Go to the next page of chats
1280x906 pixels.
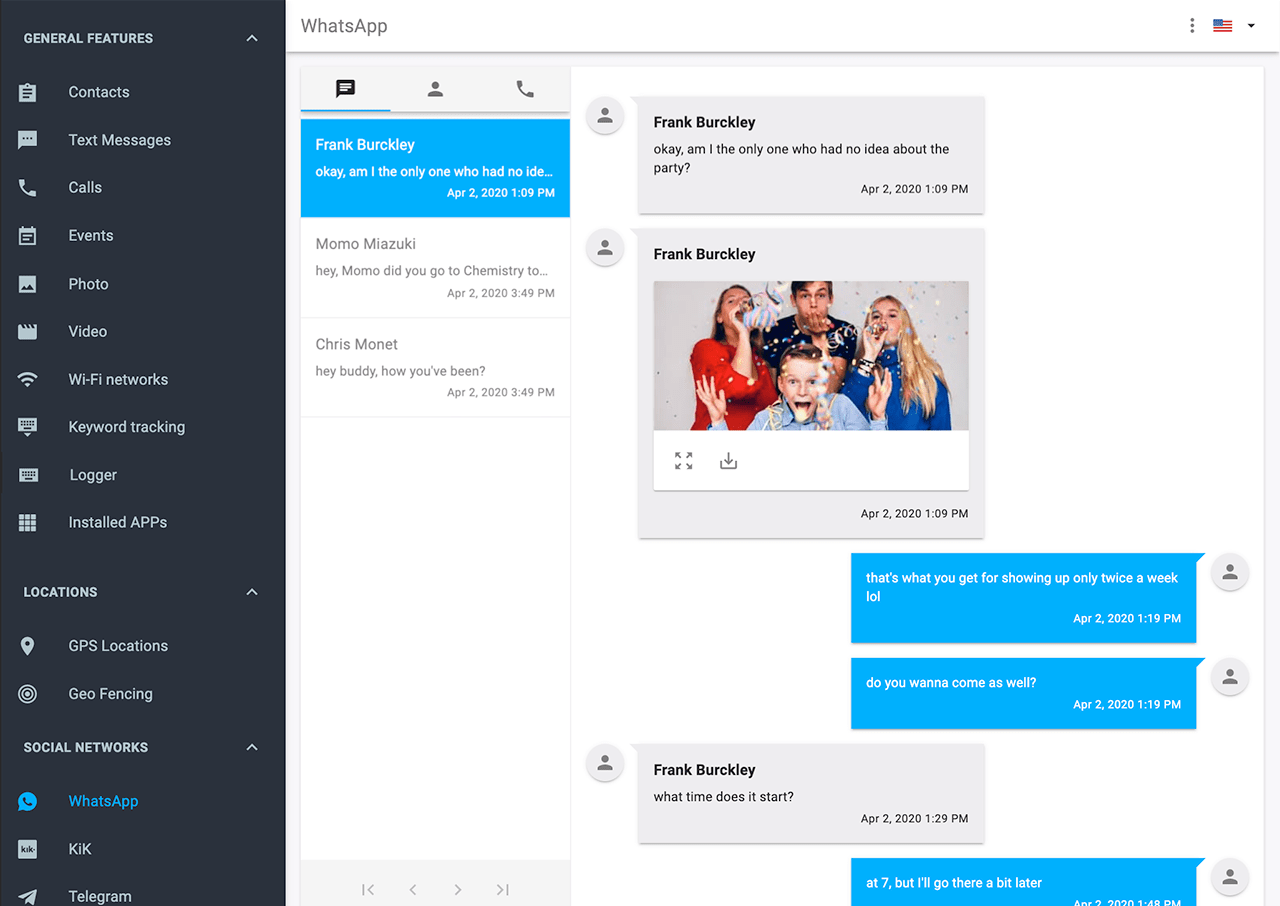pyautogui.click(x=457, y=889)
